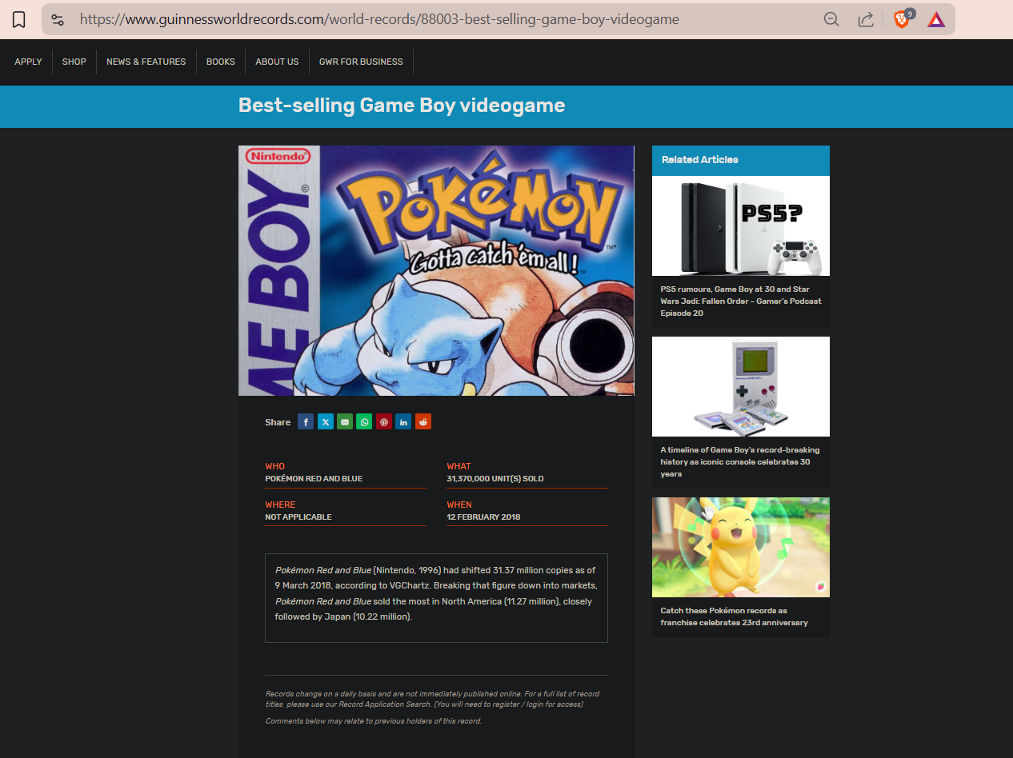This screenshot has height=758, width=1013.
Task: Share via the LinkedIn icon
Action: click(x=403, y=422)
